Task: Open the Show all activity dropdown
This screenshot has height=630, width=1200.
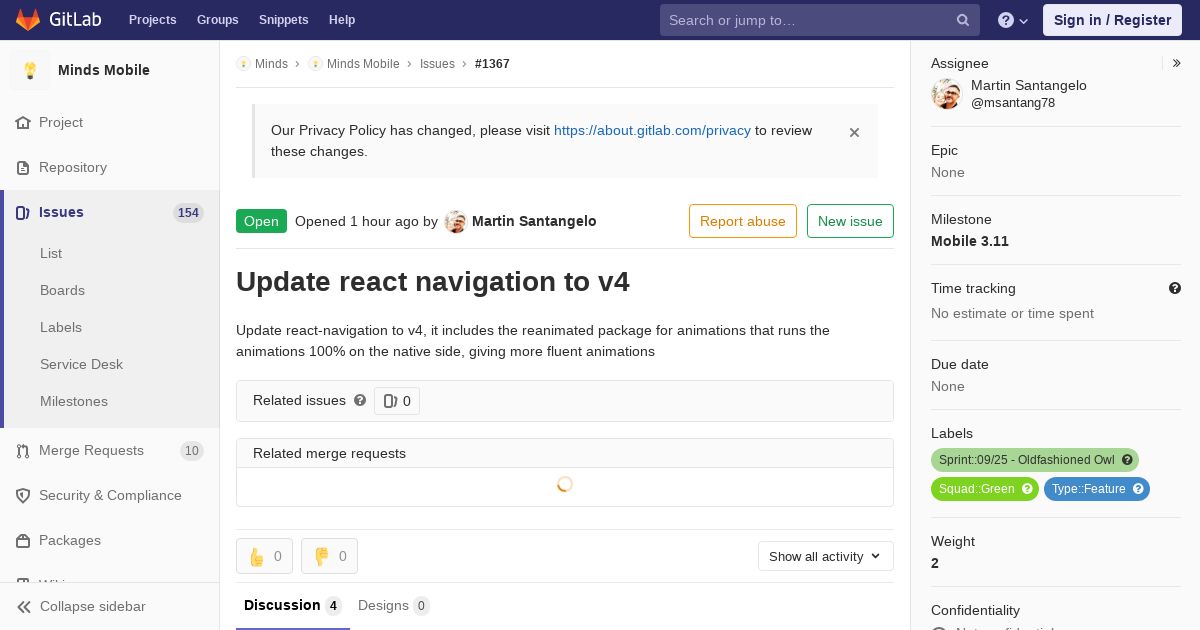Action: pyautogui.click(x=826, y=556)
